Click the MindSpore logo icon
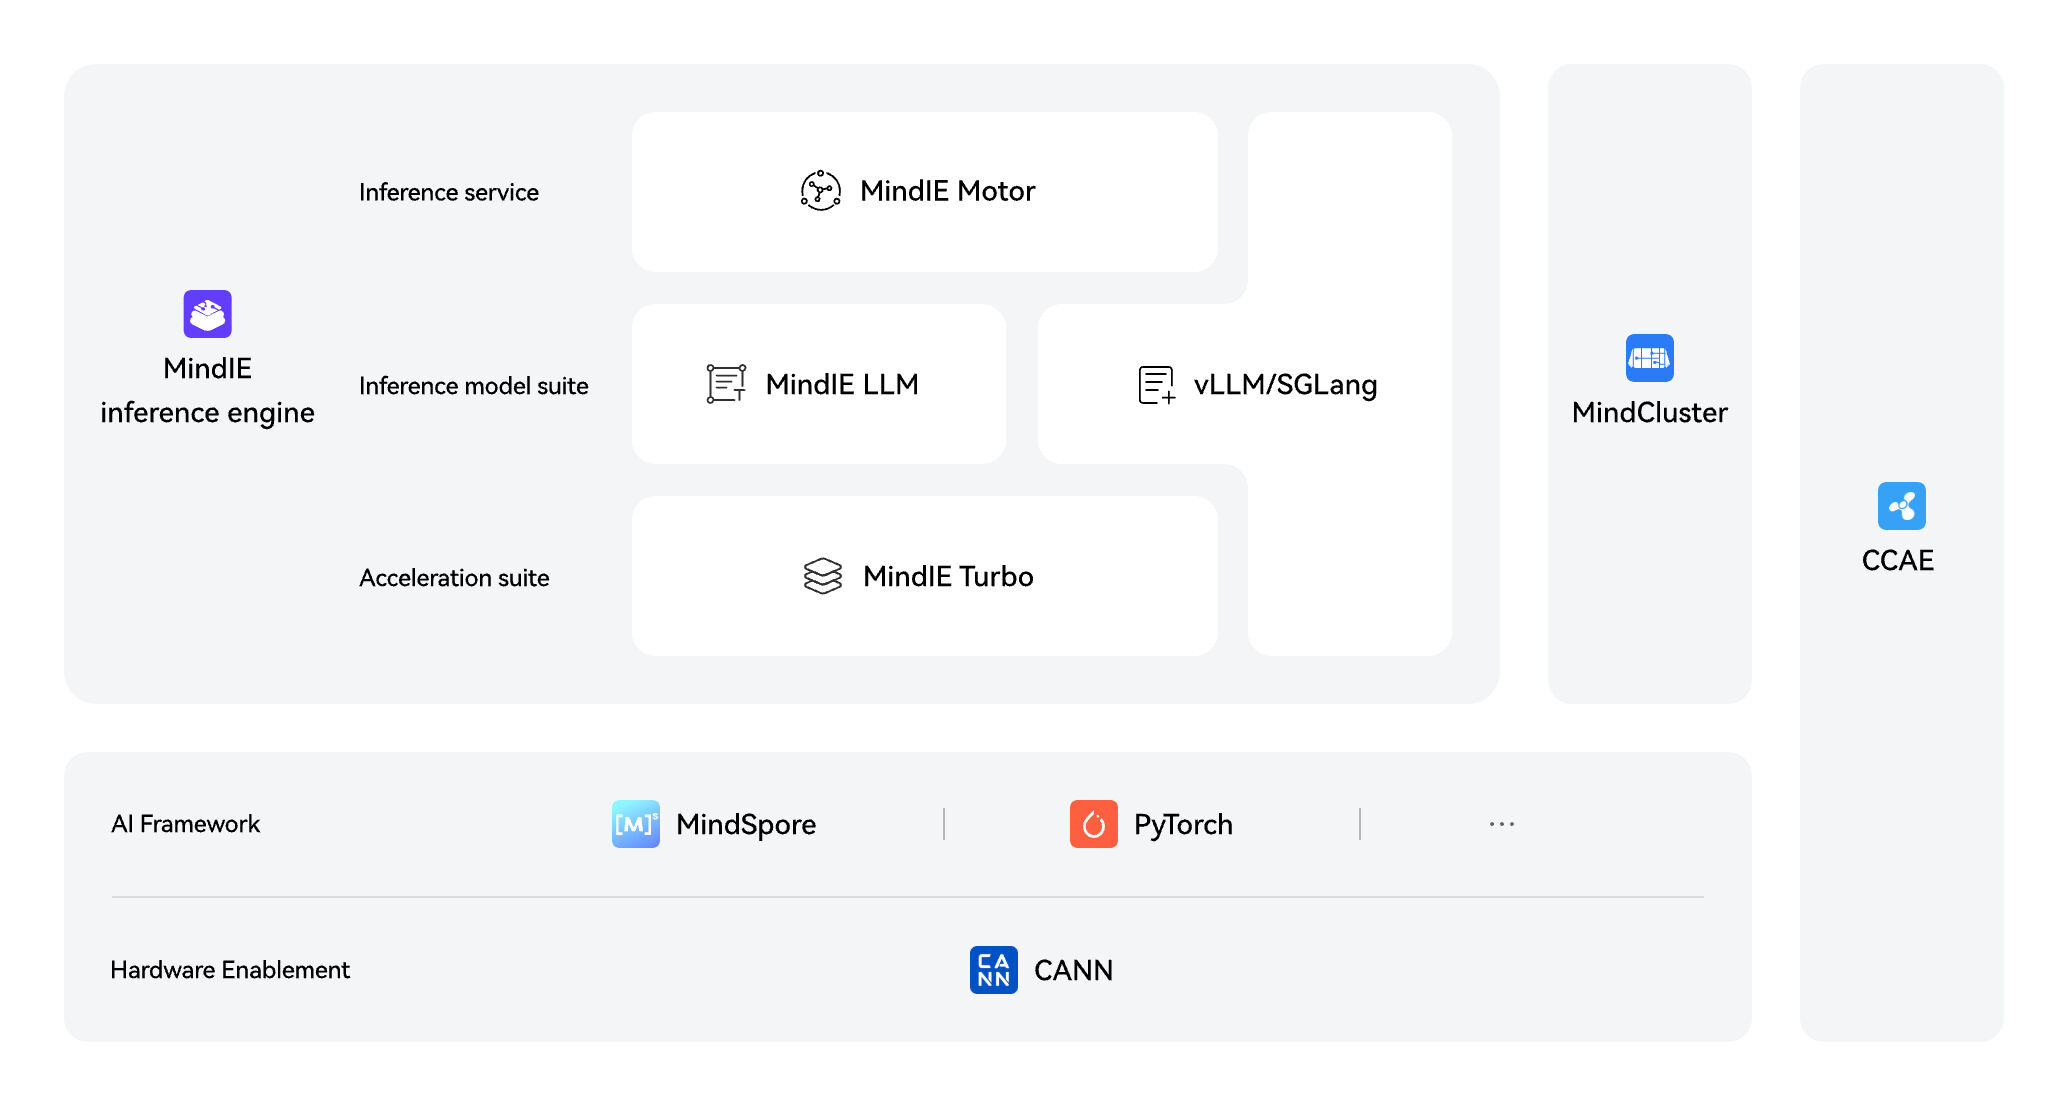The image size is (2068, 1106). click(635, 824)
